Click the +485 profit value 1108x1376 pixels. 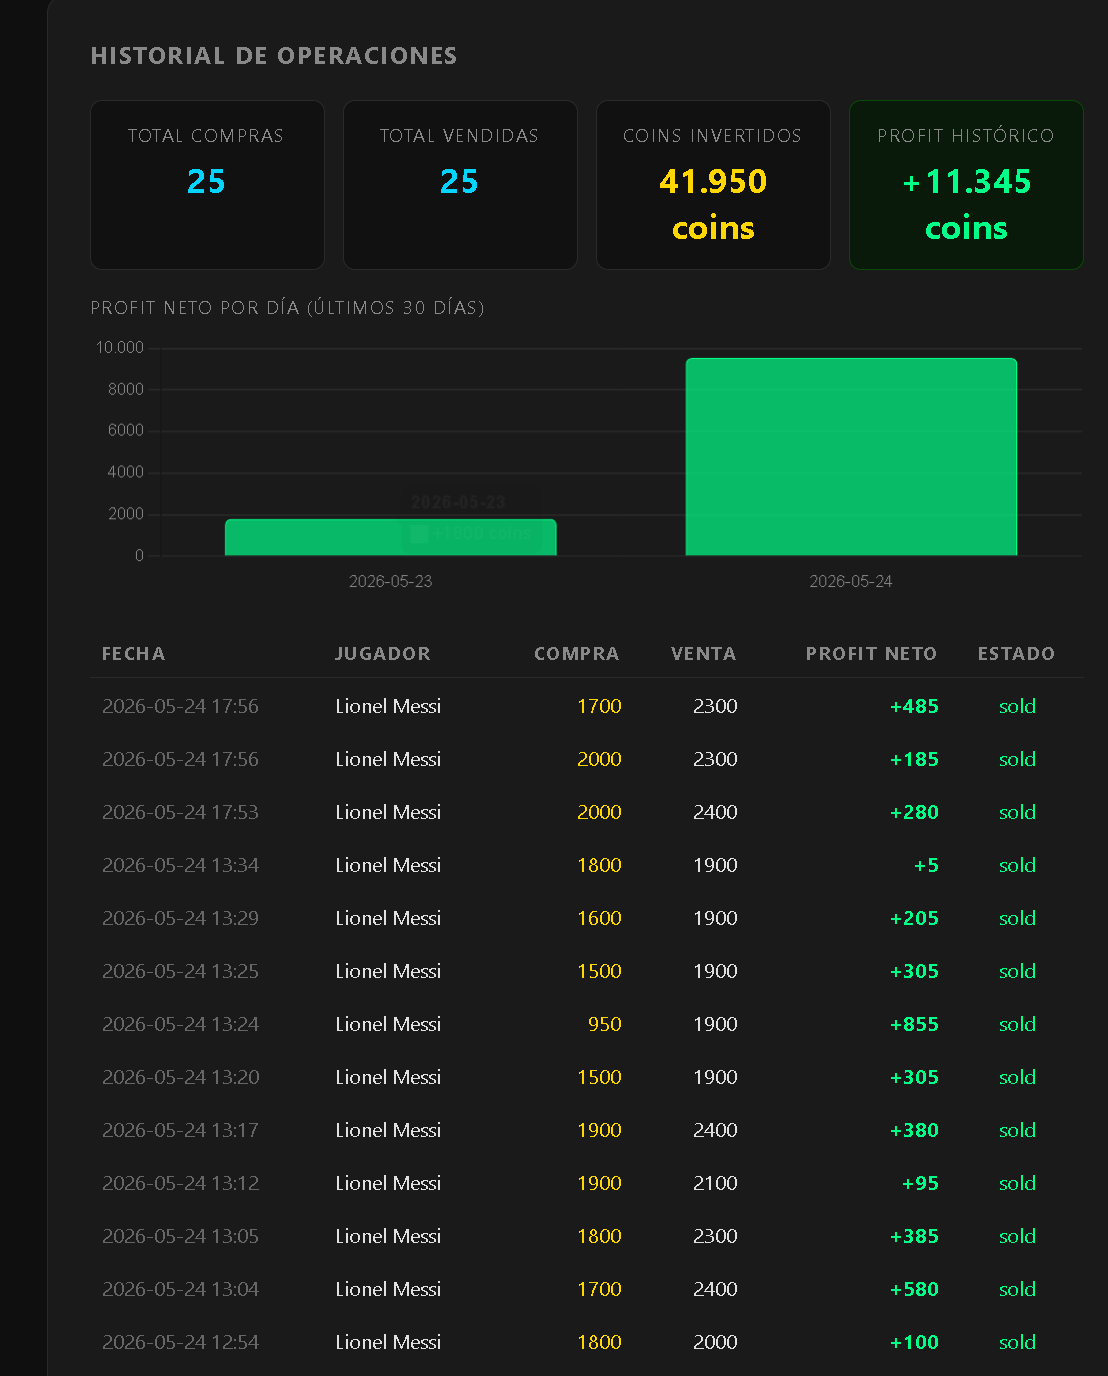[x=914, y=706]
